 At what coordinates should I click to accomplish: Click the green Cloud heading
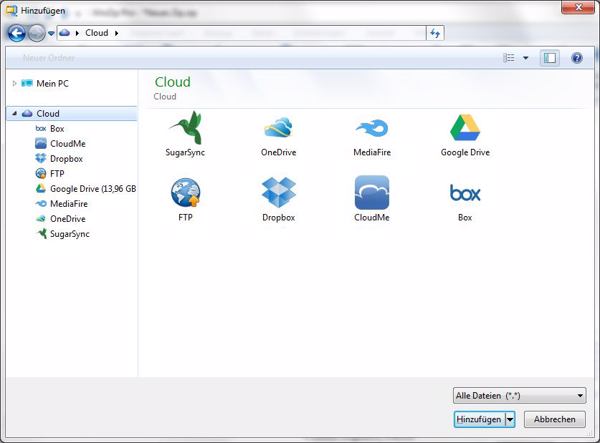tap(173, 82)
